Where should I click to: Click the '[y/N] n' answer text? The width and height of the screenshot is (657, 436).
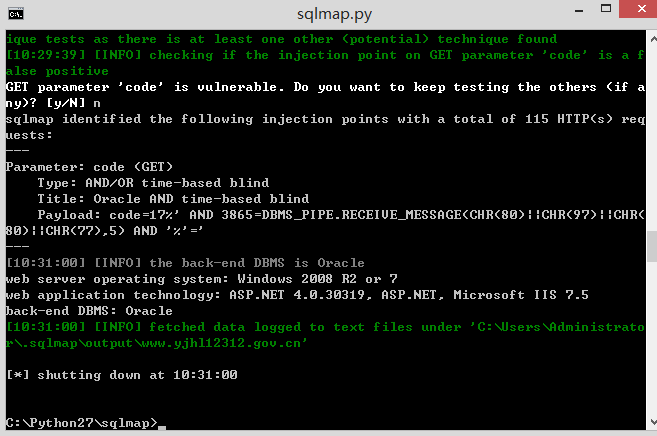pyautogui.click(x=73, y=103)
